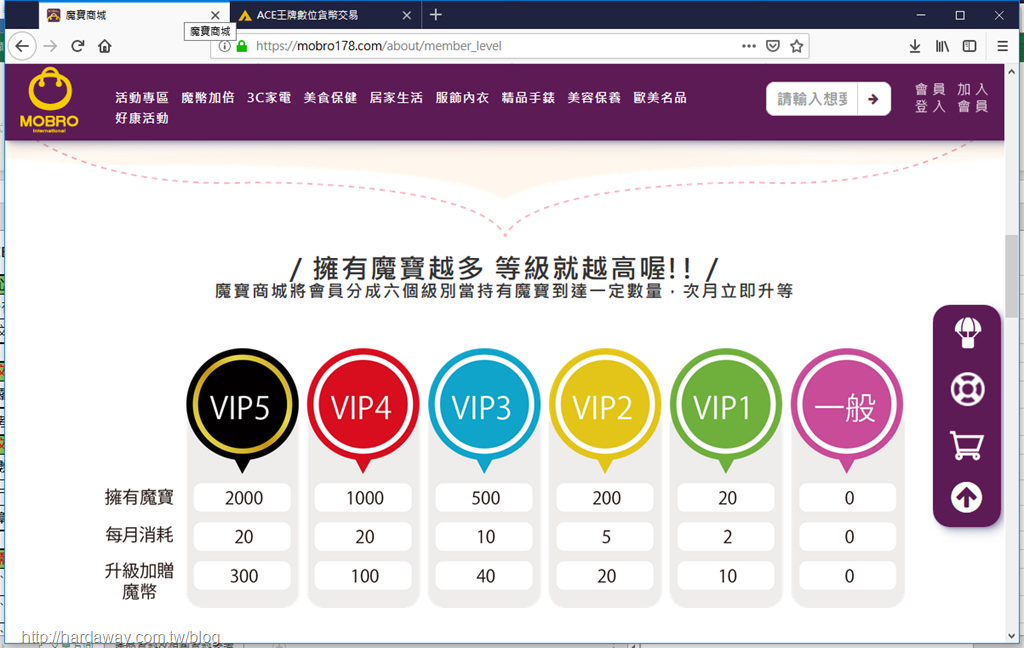This screenshot has width=1024, height=648.
Task: Click VIP1 每月消耗 value 2
Action: coord(726,537)
